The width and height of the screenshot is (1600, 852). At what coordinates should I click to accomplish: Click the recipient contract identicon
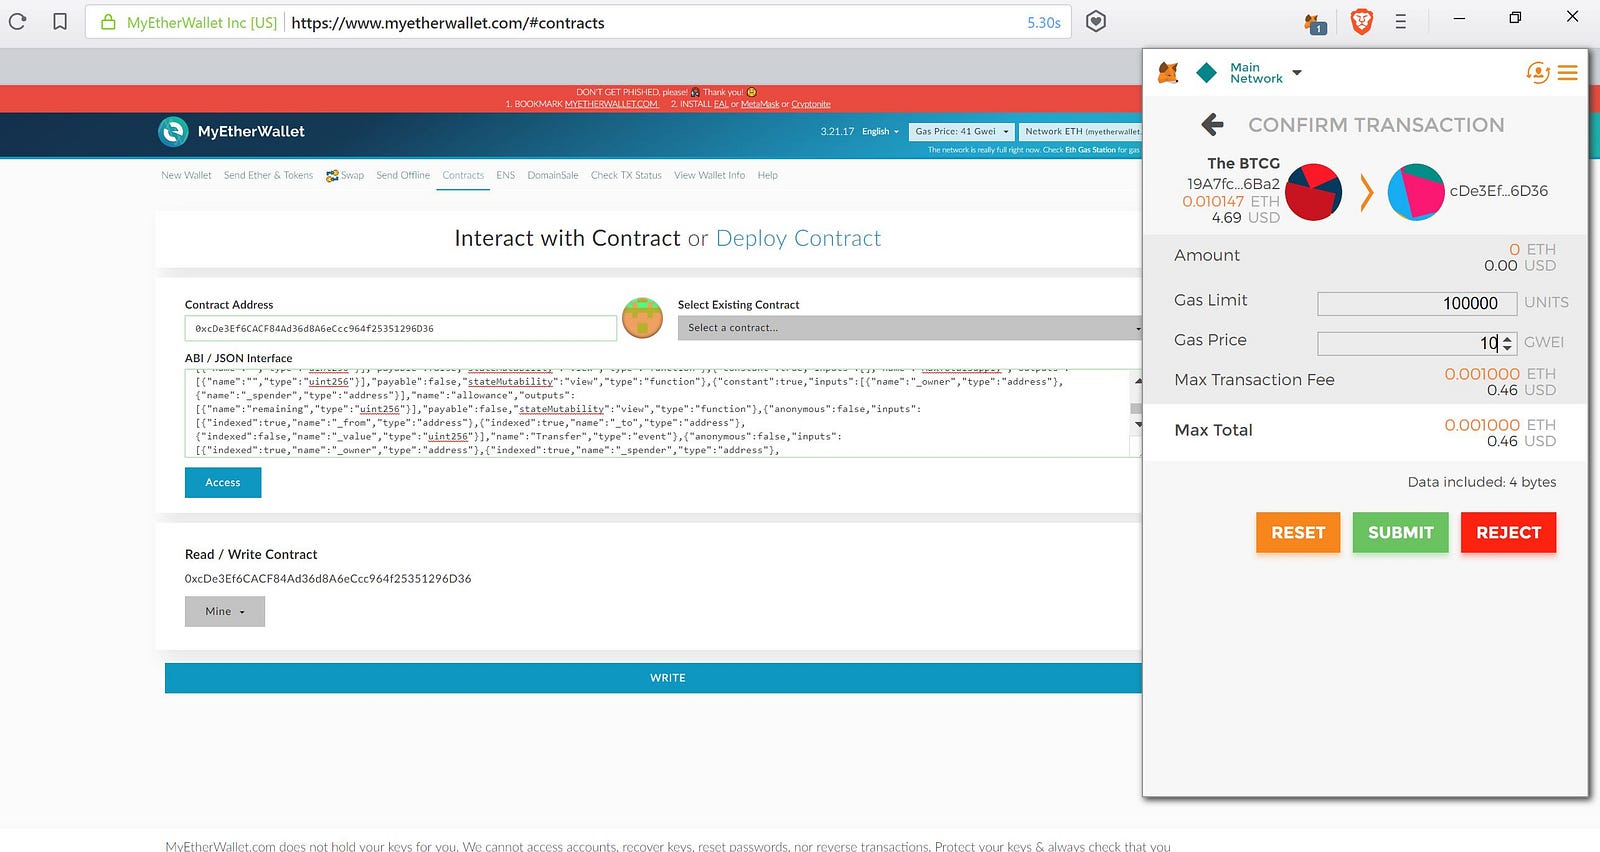pos(1416,192)
